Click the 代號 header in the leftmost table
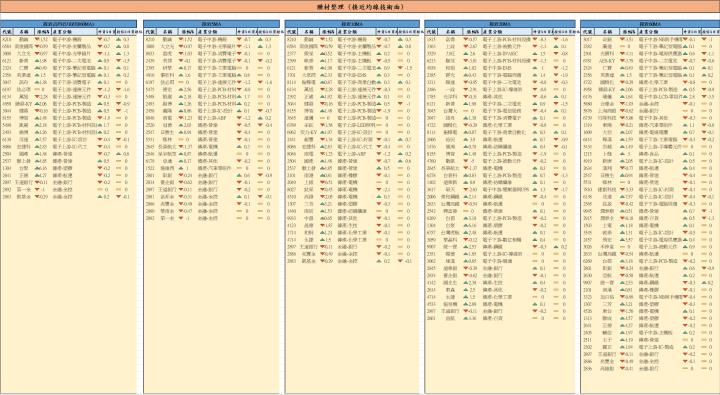 [x=7, y=32]
